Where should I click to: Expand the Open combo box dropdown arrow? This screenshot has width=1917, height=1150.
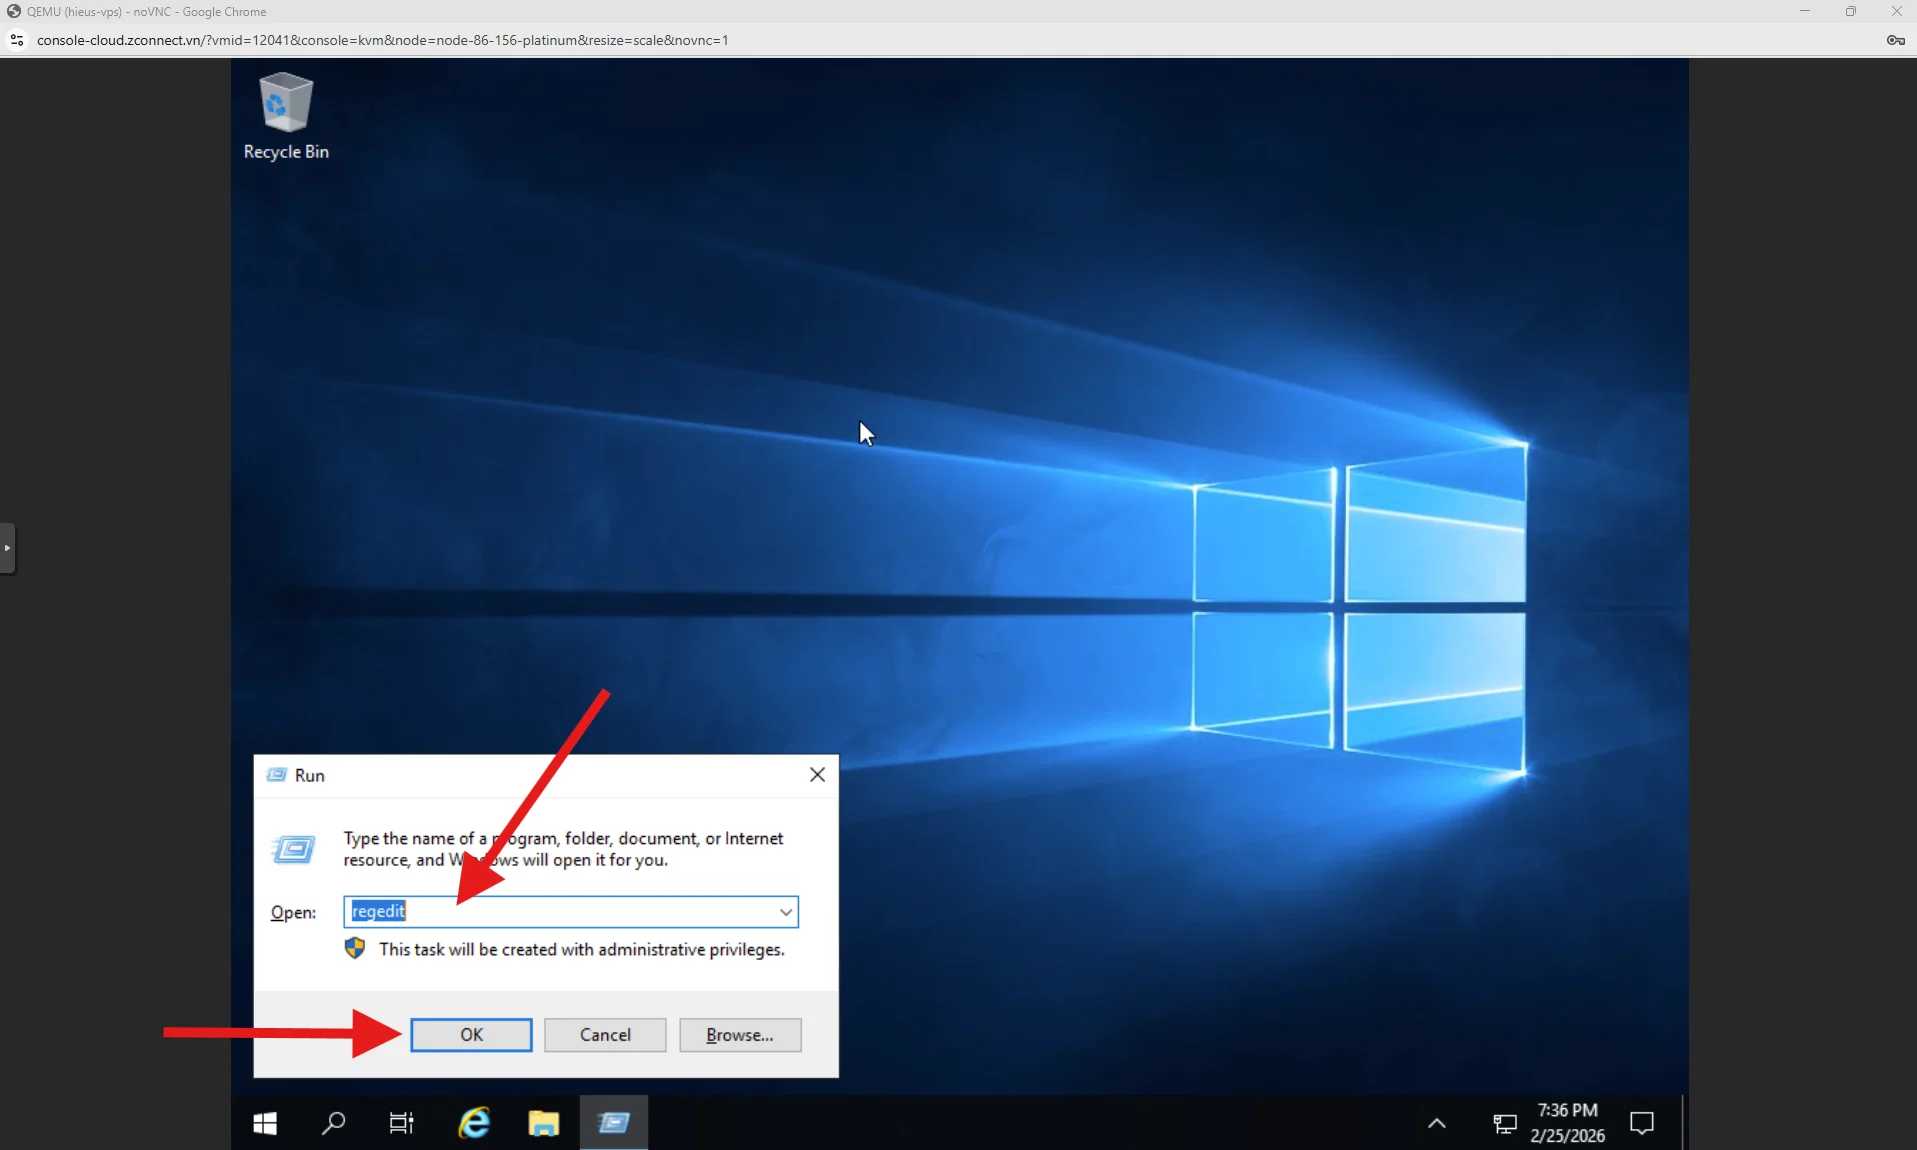pyautogui.click(x=786, y=912)
